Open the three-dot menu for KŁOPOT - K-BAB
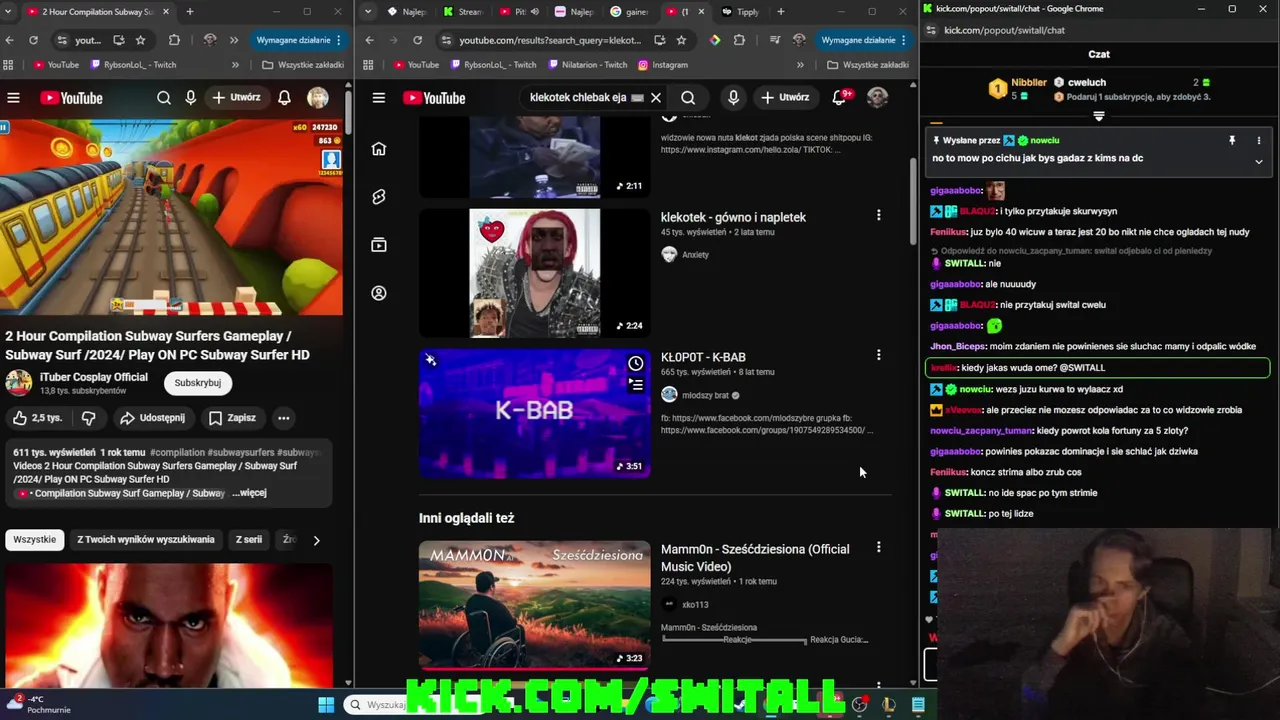The width and height of the screenshot is (1280, 720). coord(878,356)
